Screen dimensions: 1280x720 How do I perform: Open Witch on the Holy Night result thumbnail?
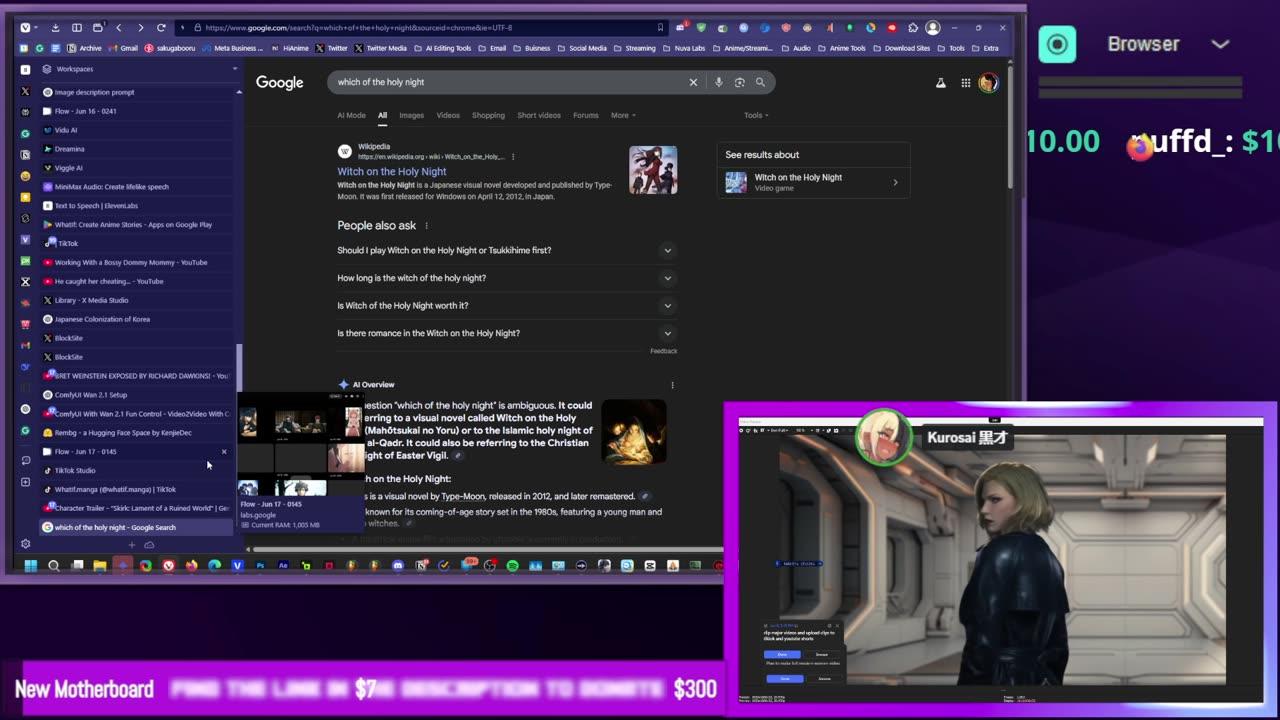653,170
